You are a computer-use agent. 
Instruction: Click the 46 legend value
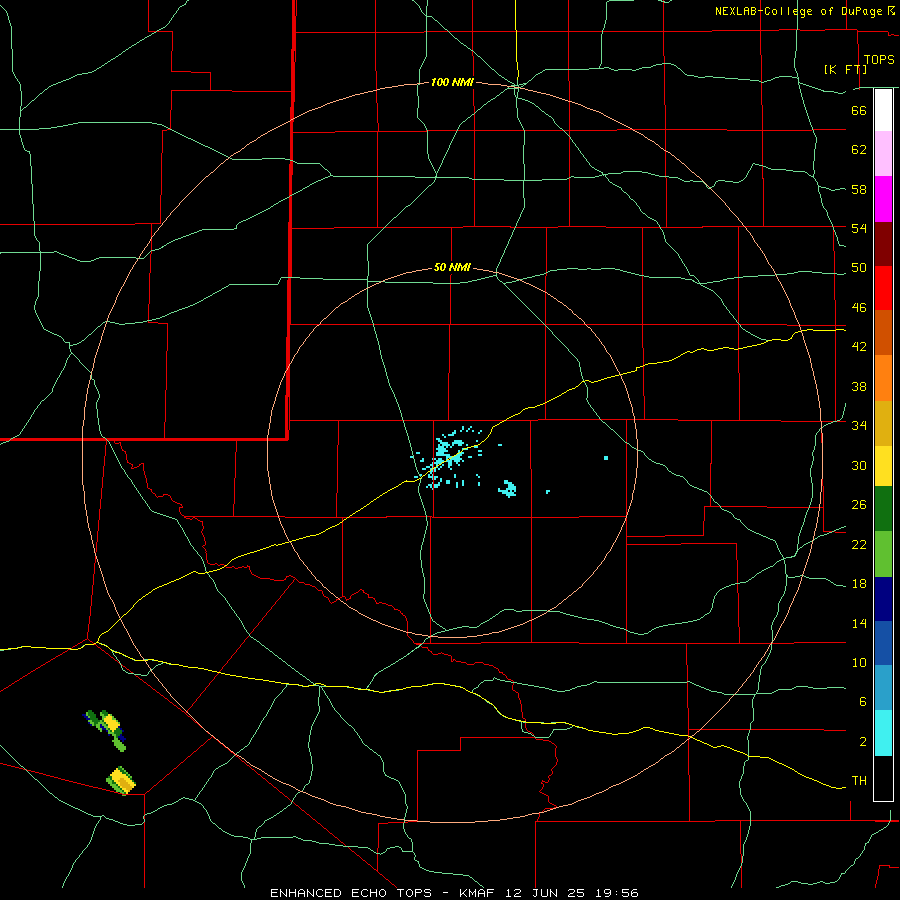[859, 308]
